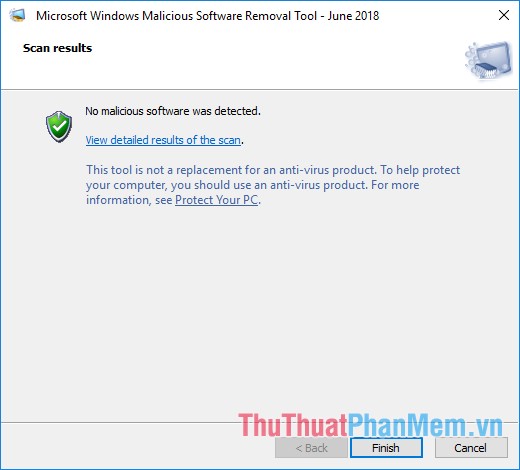The image size is (520, 470).
Task: Click the Finish button
Action: pyautogui.click(x=386, y=448)
